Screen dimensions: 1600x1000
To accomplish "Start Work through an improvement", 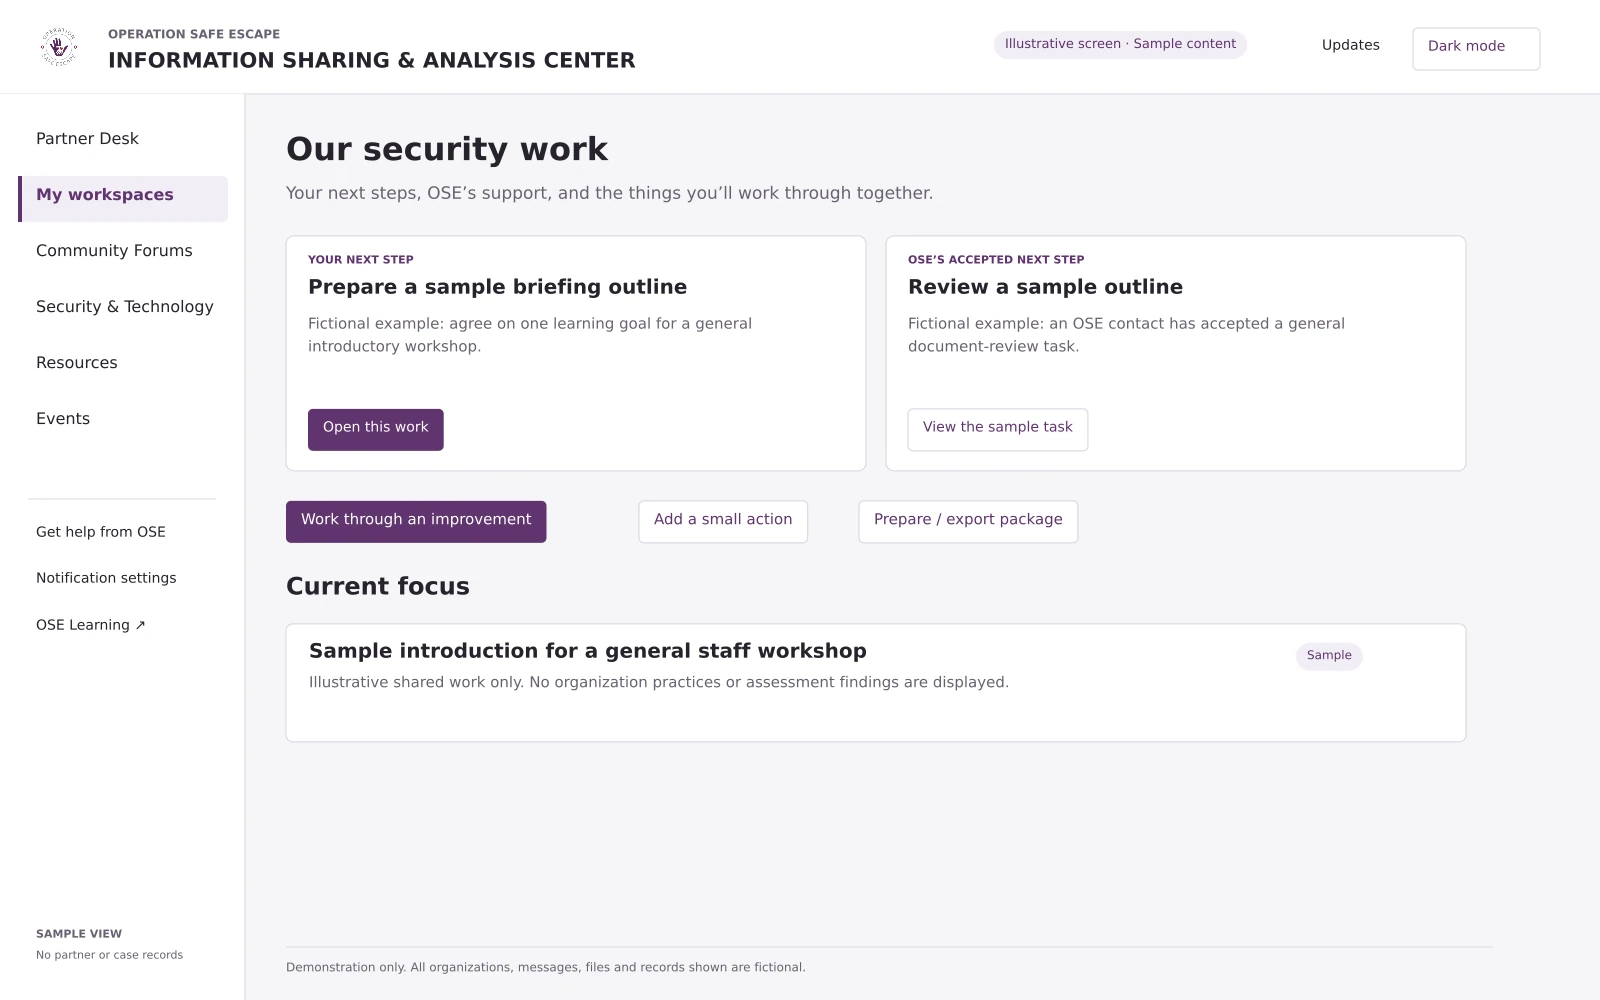I will coord(416,521).
